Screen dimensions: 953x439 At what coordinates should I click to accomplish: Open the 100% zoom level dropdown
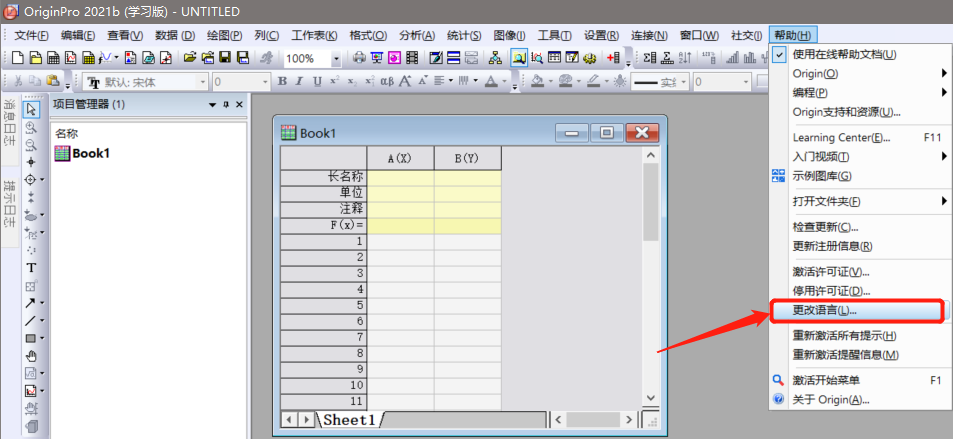(336, 58)
